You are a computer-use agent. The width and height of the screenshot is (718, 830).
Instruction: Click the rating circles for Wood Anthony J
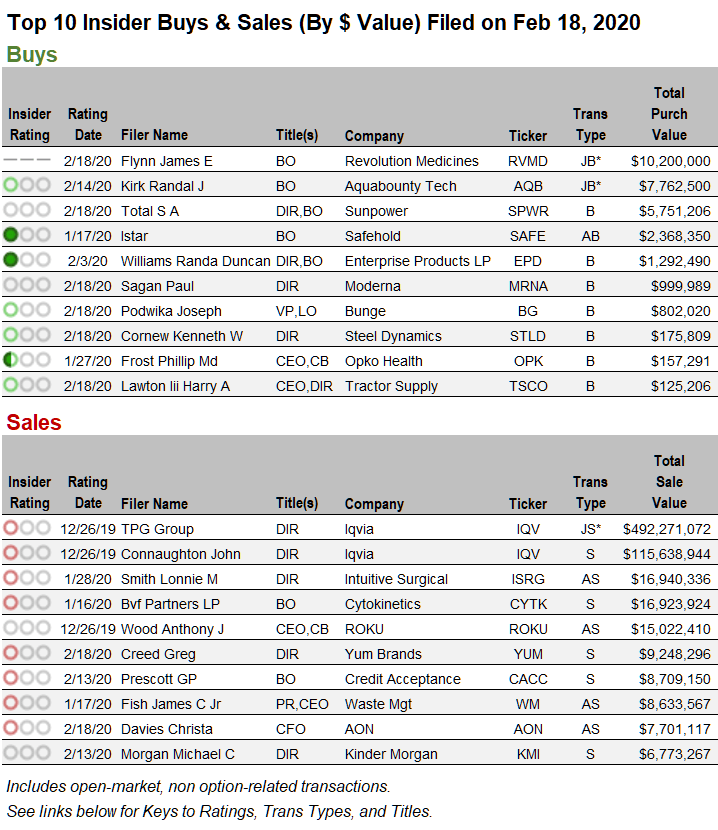pos(27,629)
